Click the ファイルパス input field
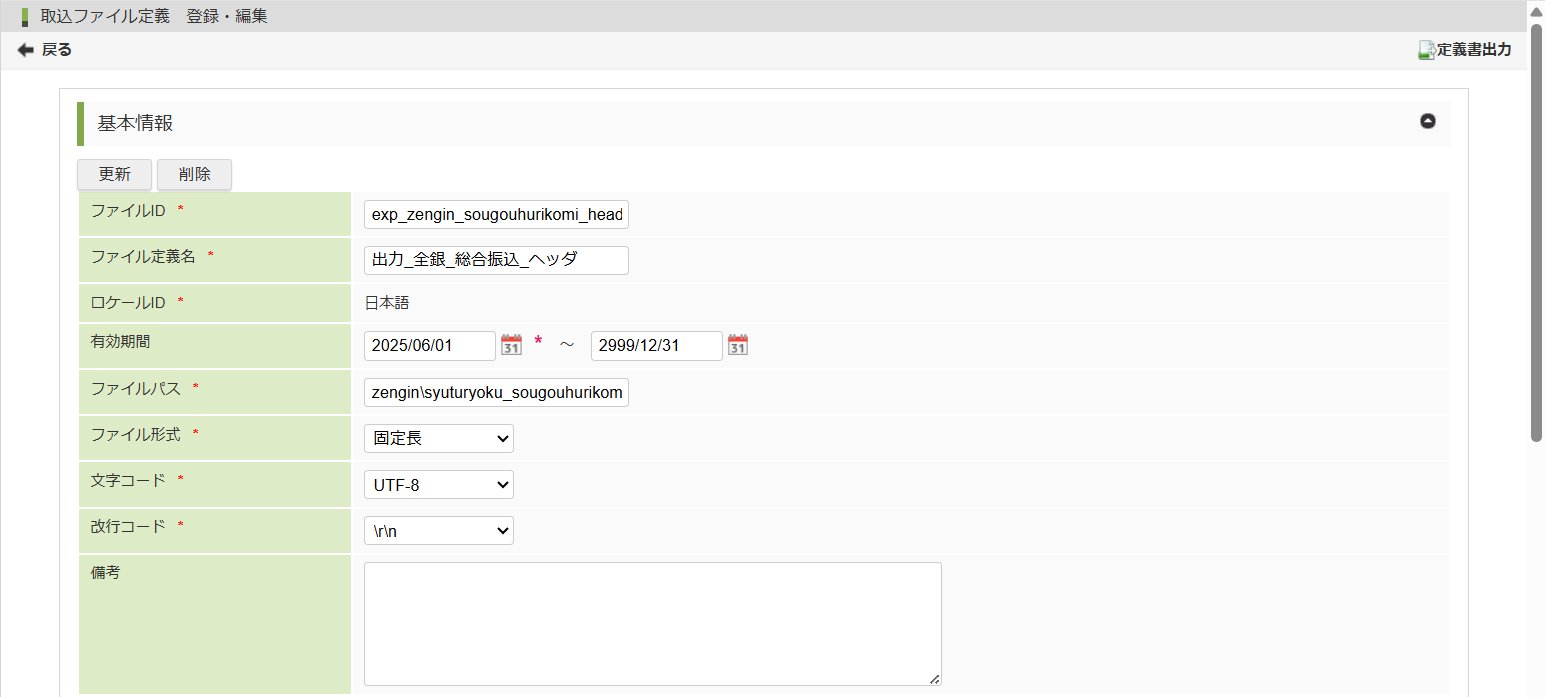 (x=496, y=393)
